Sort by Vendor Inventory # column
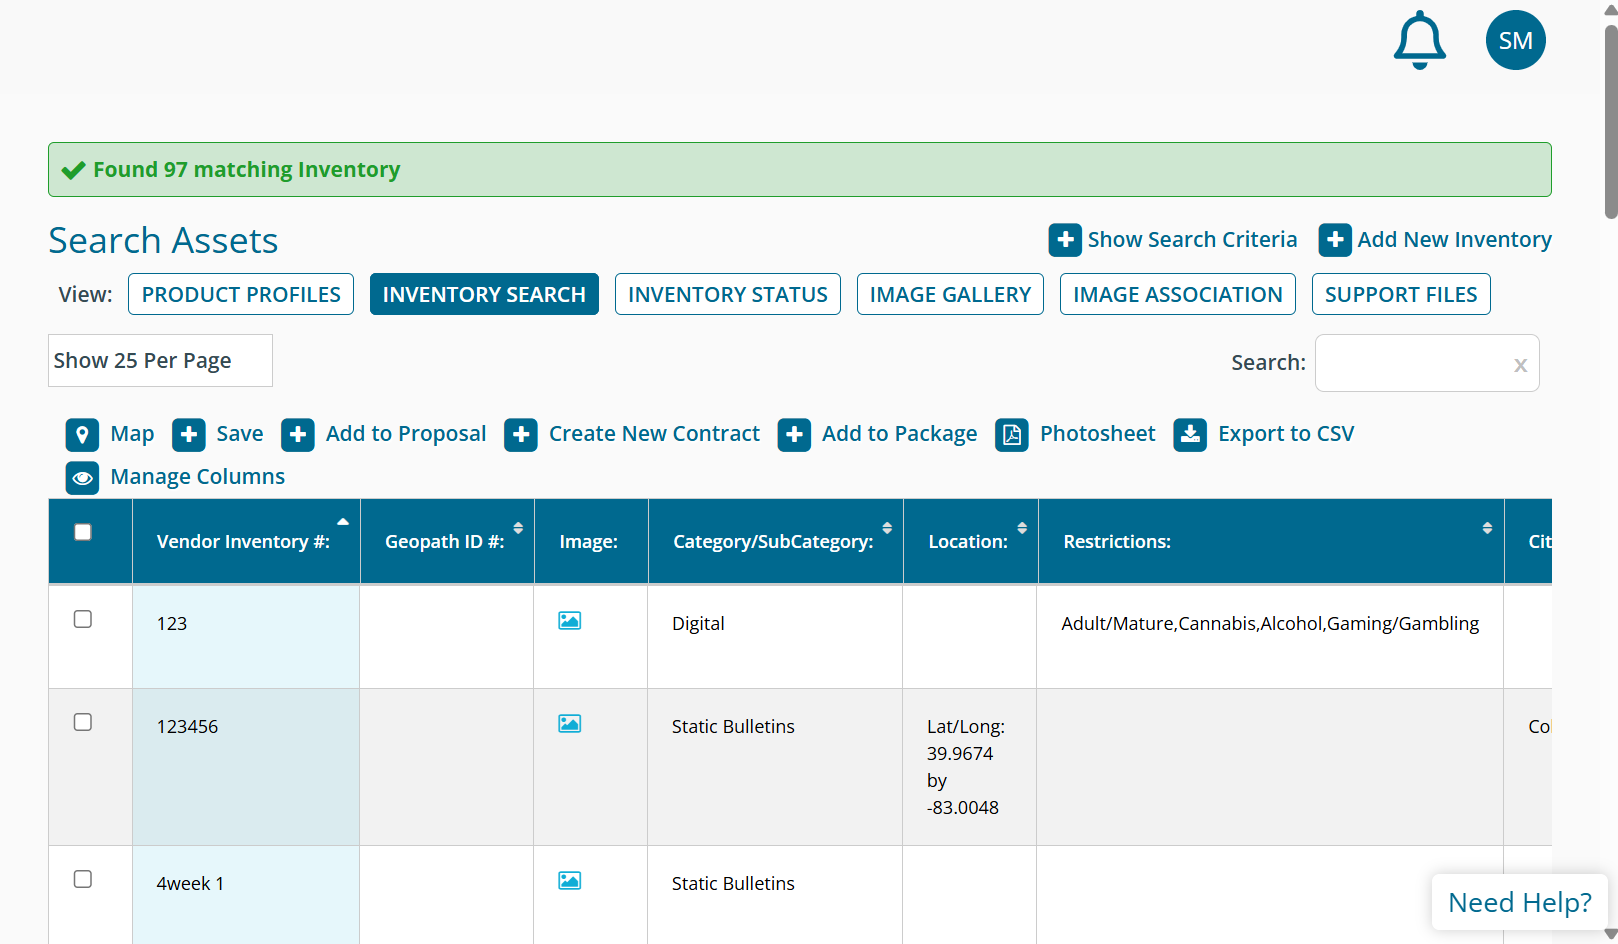Viewport: 1618px width, 944px height. [x=245, y=541]
